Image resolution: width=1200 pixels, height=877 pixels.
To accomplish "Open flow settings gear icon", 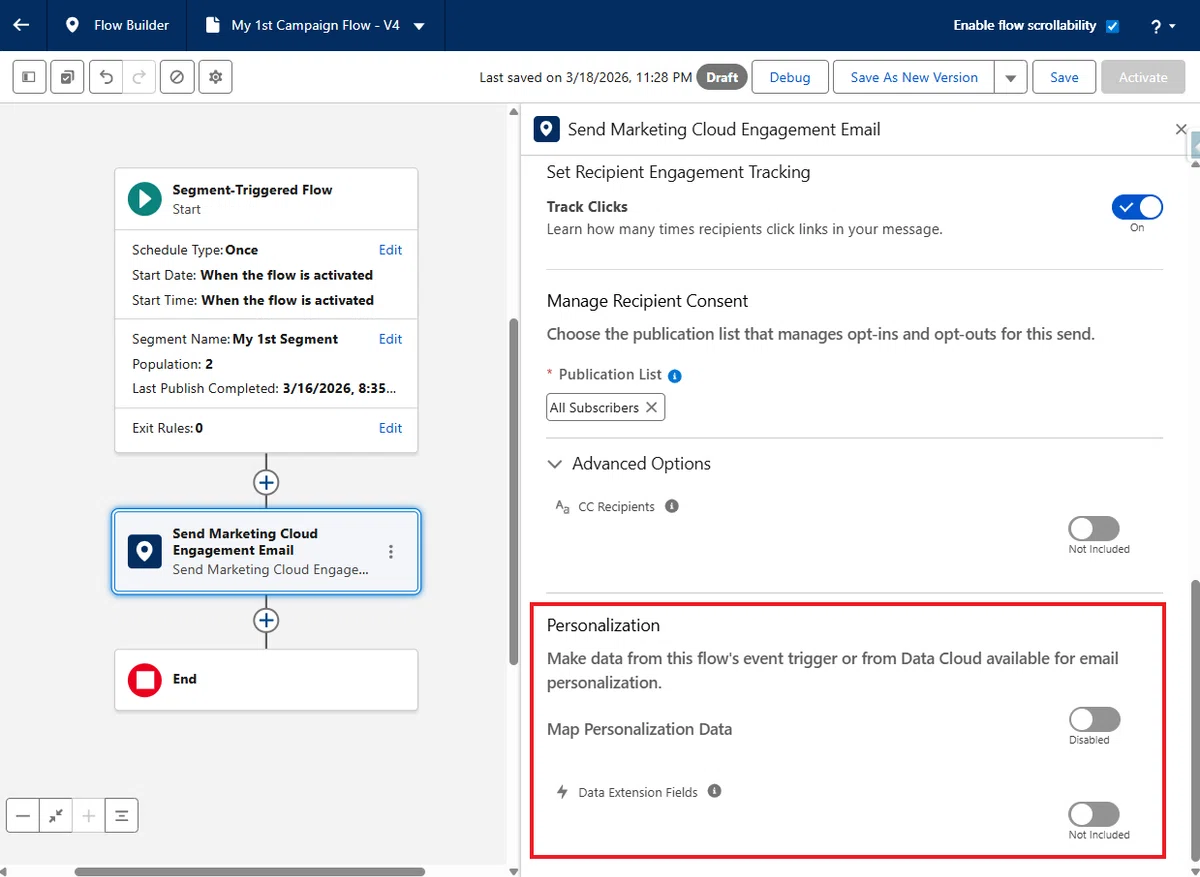I will pos(215,77).
